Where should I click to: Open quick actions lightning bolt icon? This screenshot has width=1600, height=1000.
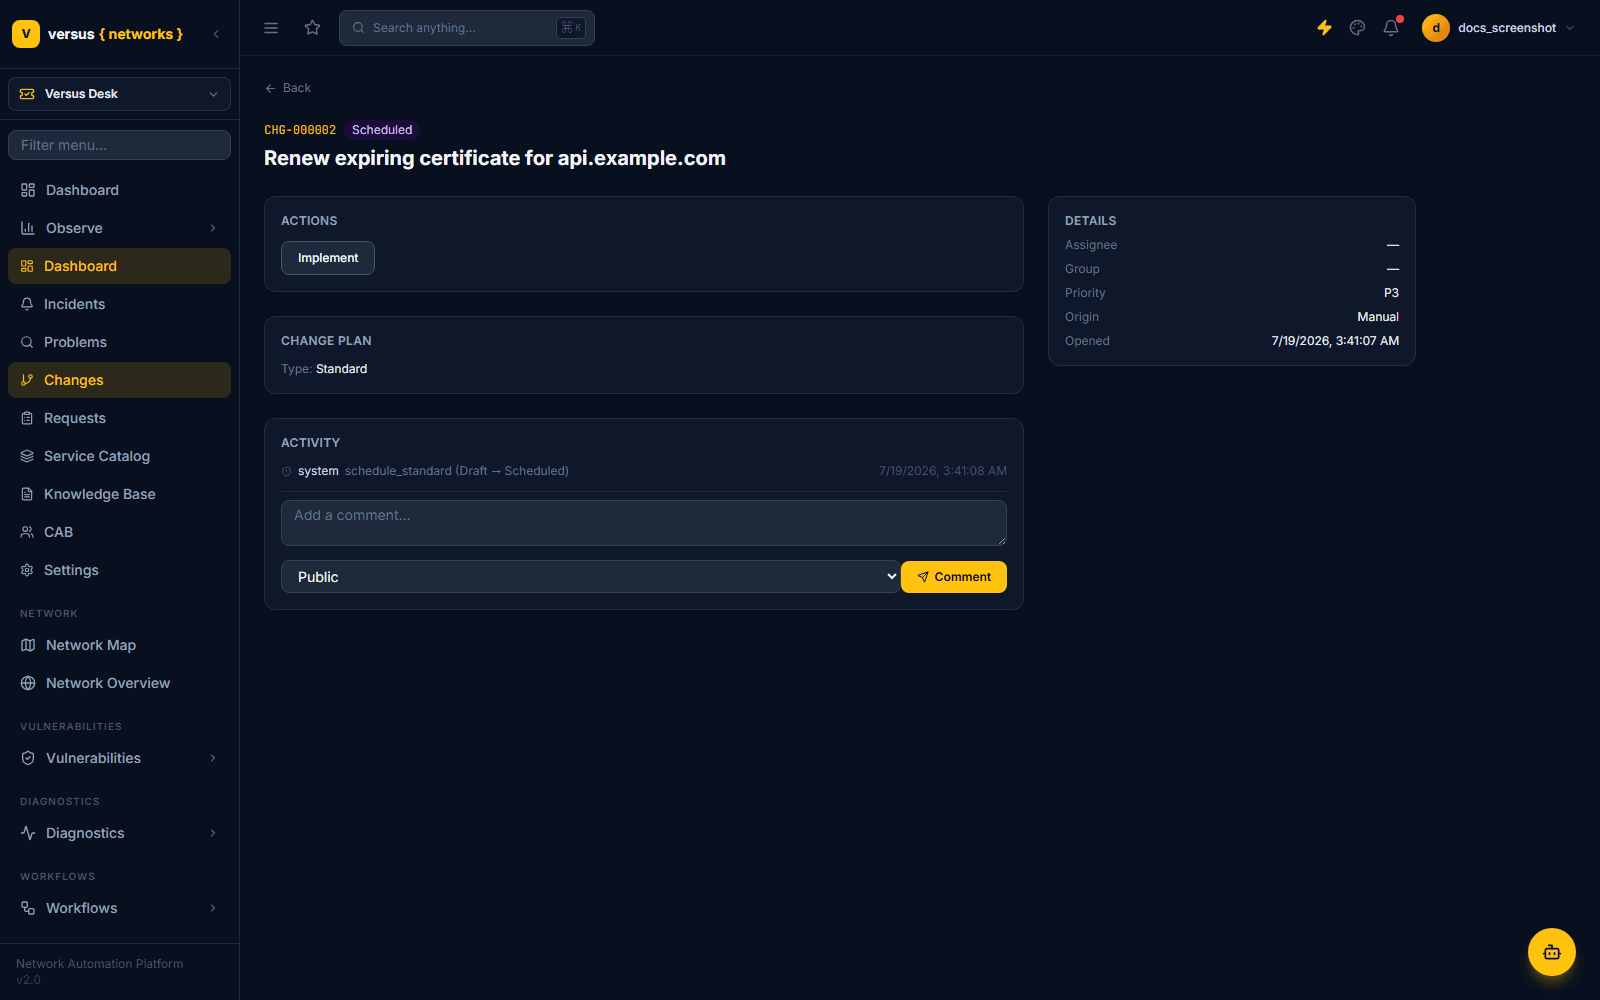[1324, 28]
